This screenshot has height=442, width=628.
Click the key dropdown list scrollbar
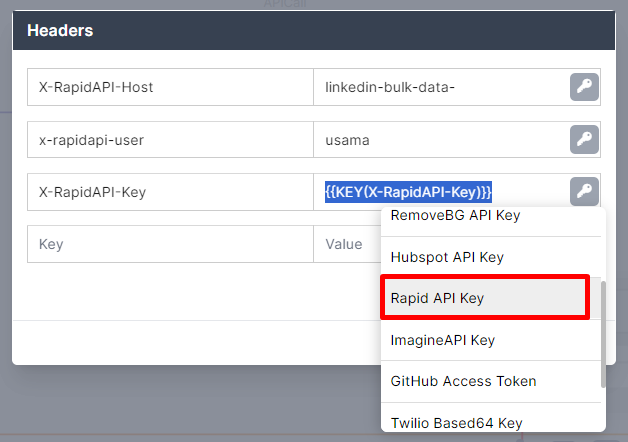click(x=603, y=334)
